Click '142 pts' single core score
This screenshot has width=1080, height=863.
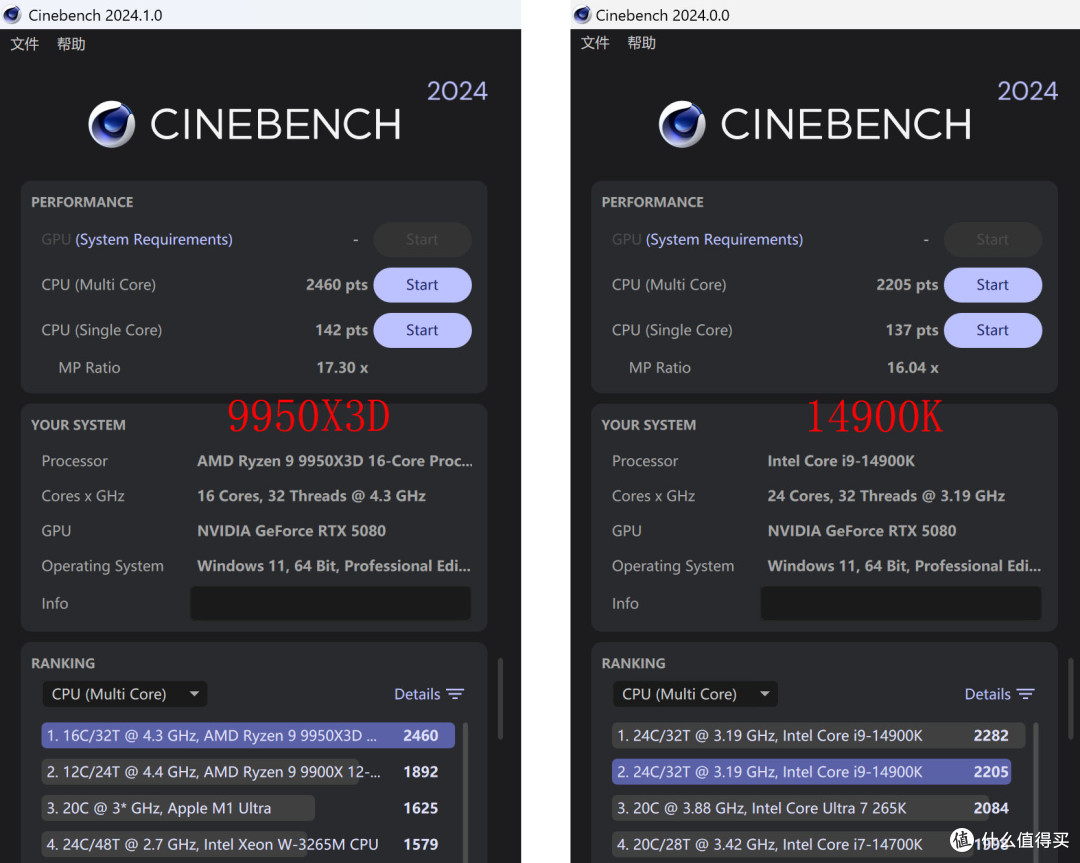[342, 330]
